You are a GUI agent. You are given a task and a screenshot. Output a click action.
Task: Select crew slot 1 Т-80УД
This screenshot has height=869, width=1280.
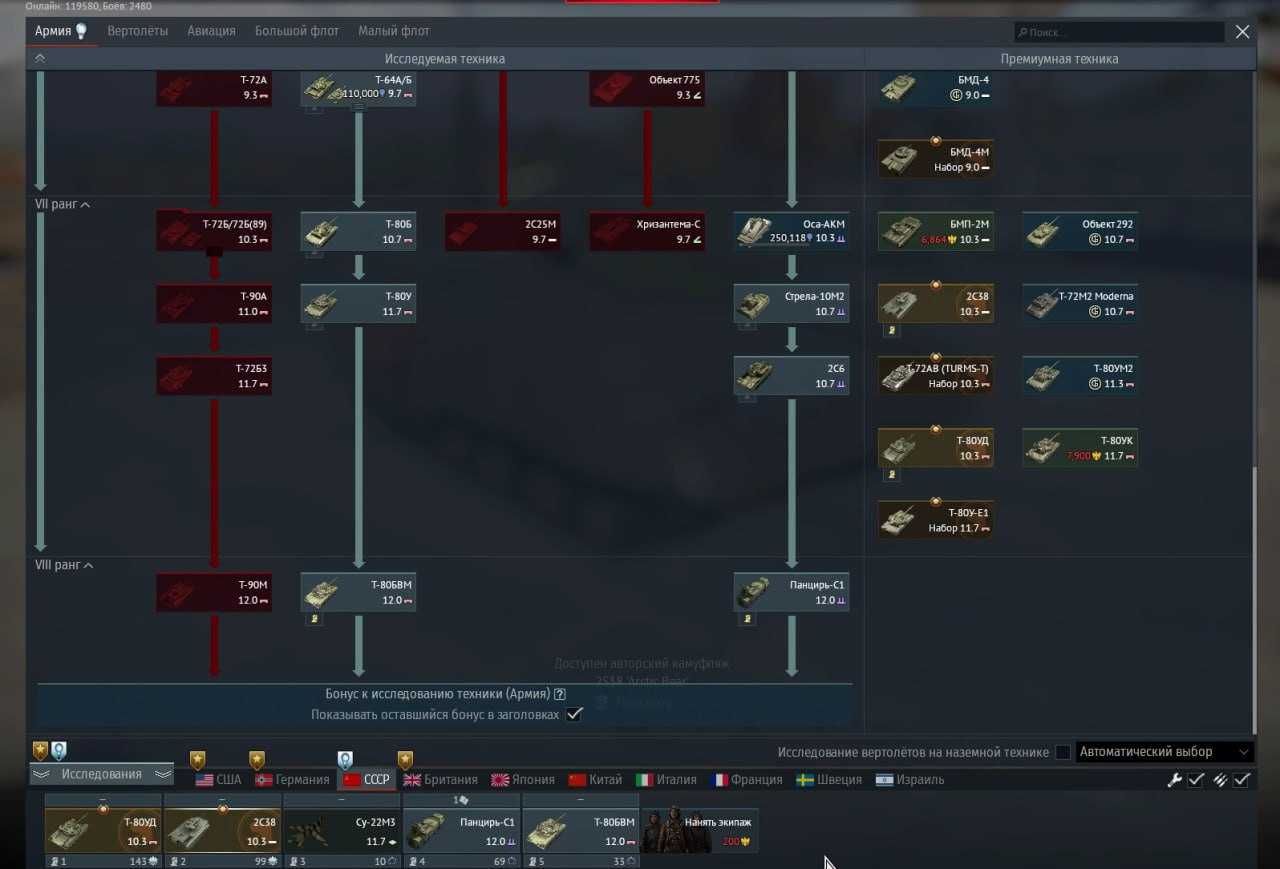[103, 830]
